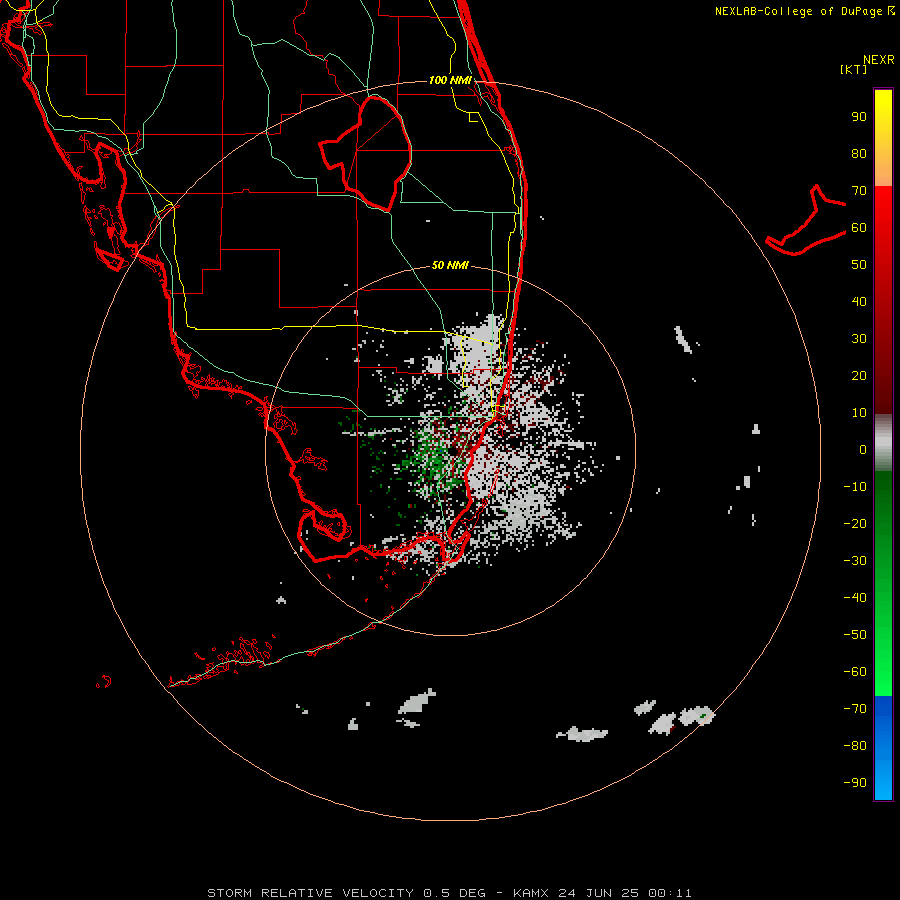The height and width of the screenshot is (900, 900).
Task: Click the -50 value on velocity scale
Action: (855, 635)
